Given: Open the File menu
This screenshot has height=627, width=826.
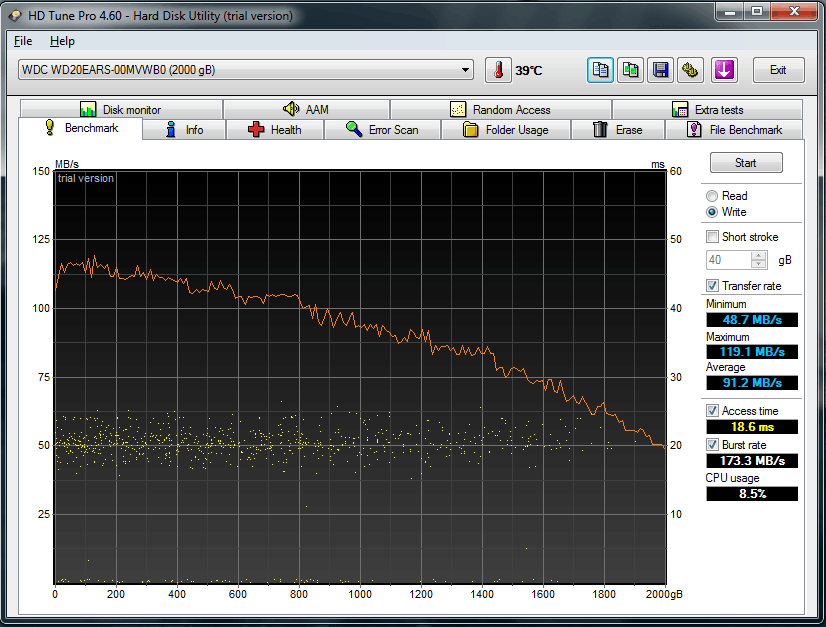Looking at the screenshot, I should tap(23, 41).
